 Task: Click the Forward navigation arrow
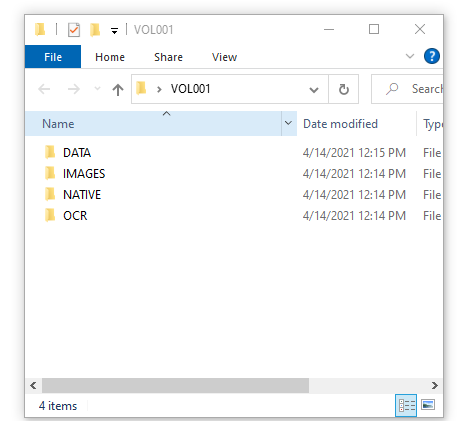click(74, 89)
